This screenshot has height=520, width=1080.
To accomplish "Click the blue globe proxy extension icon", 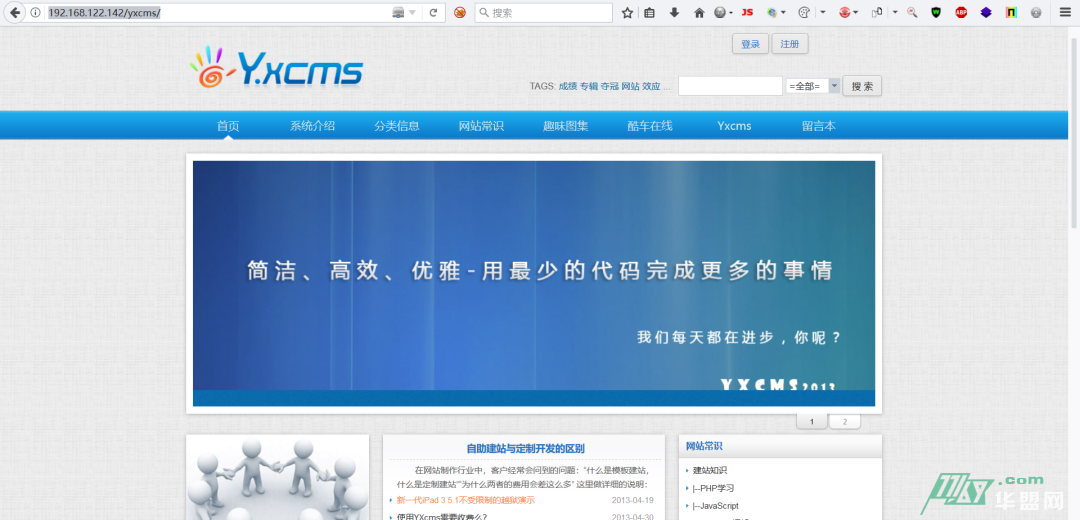I will point(771,12).
